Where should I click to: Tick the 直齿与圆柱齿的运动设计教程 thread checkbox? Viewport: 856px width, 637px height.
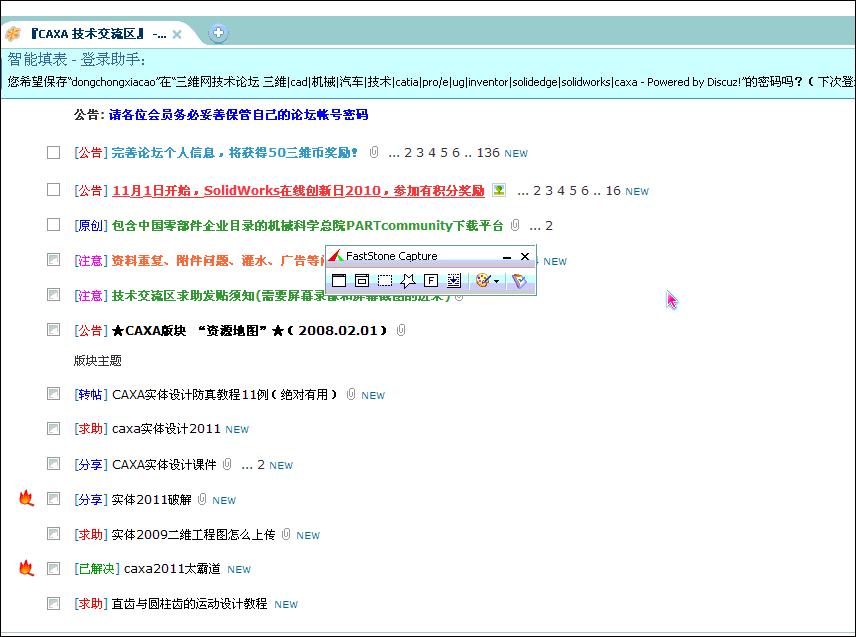point(54,604)
